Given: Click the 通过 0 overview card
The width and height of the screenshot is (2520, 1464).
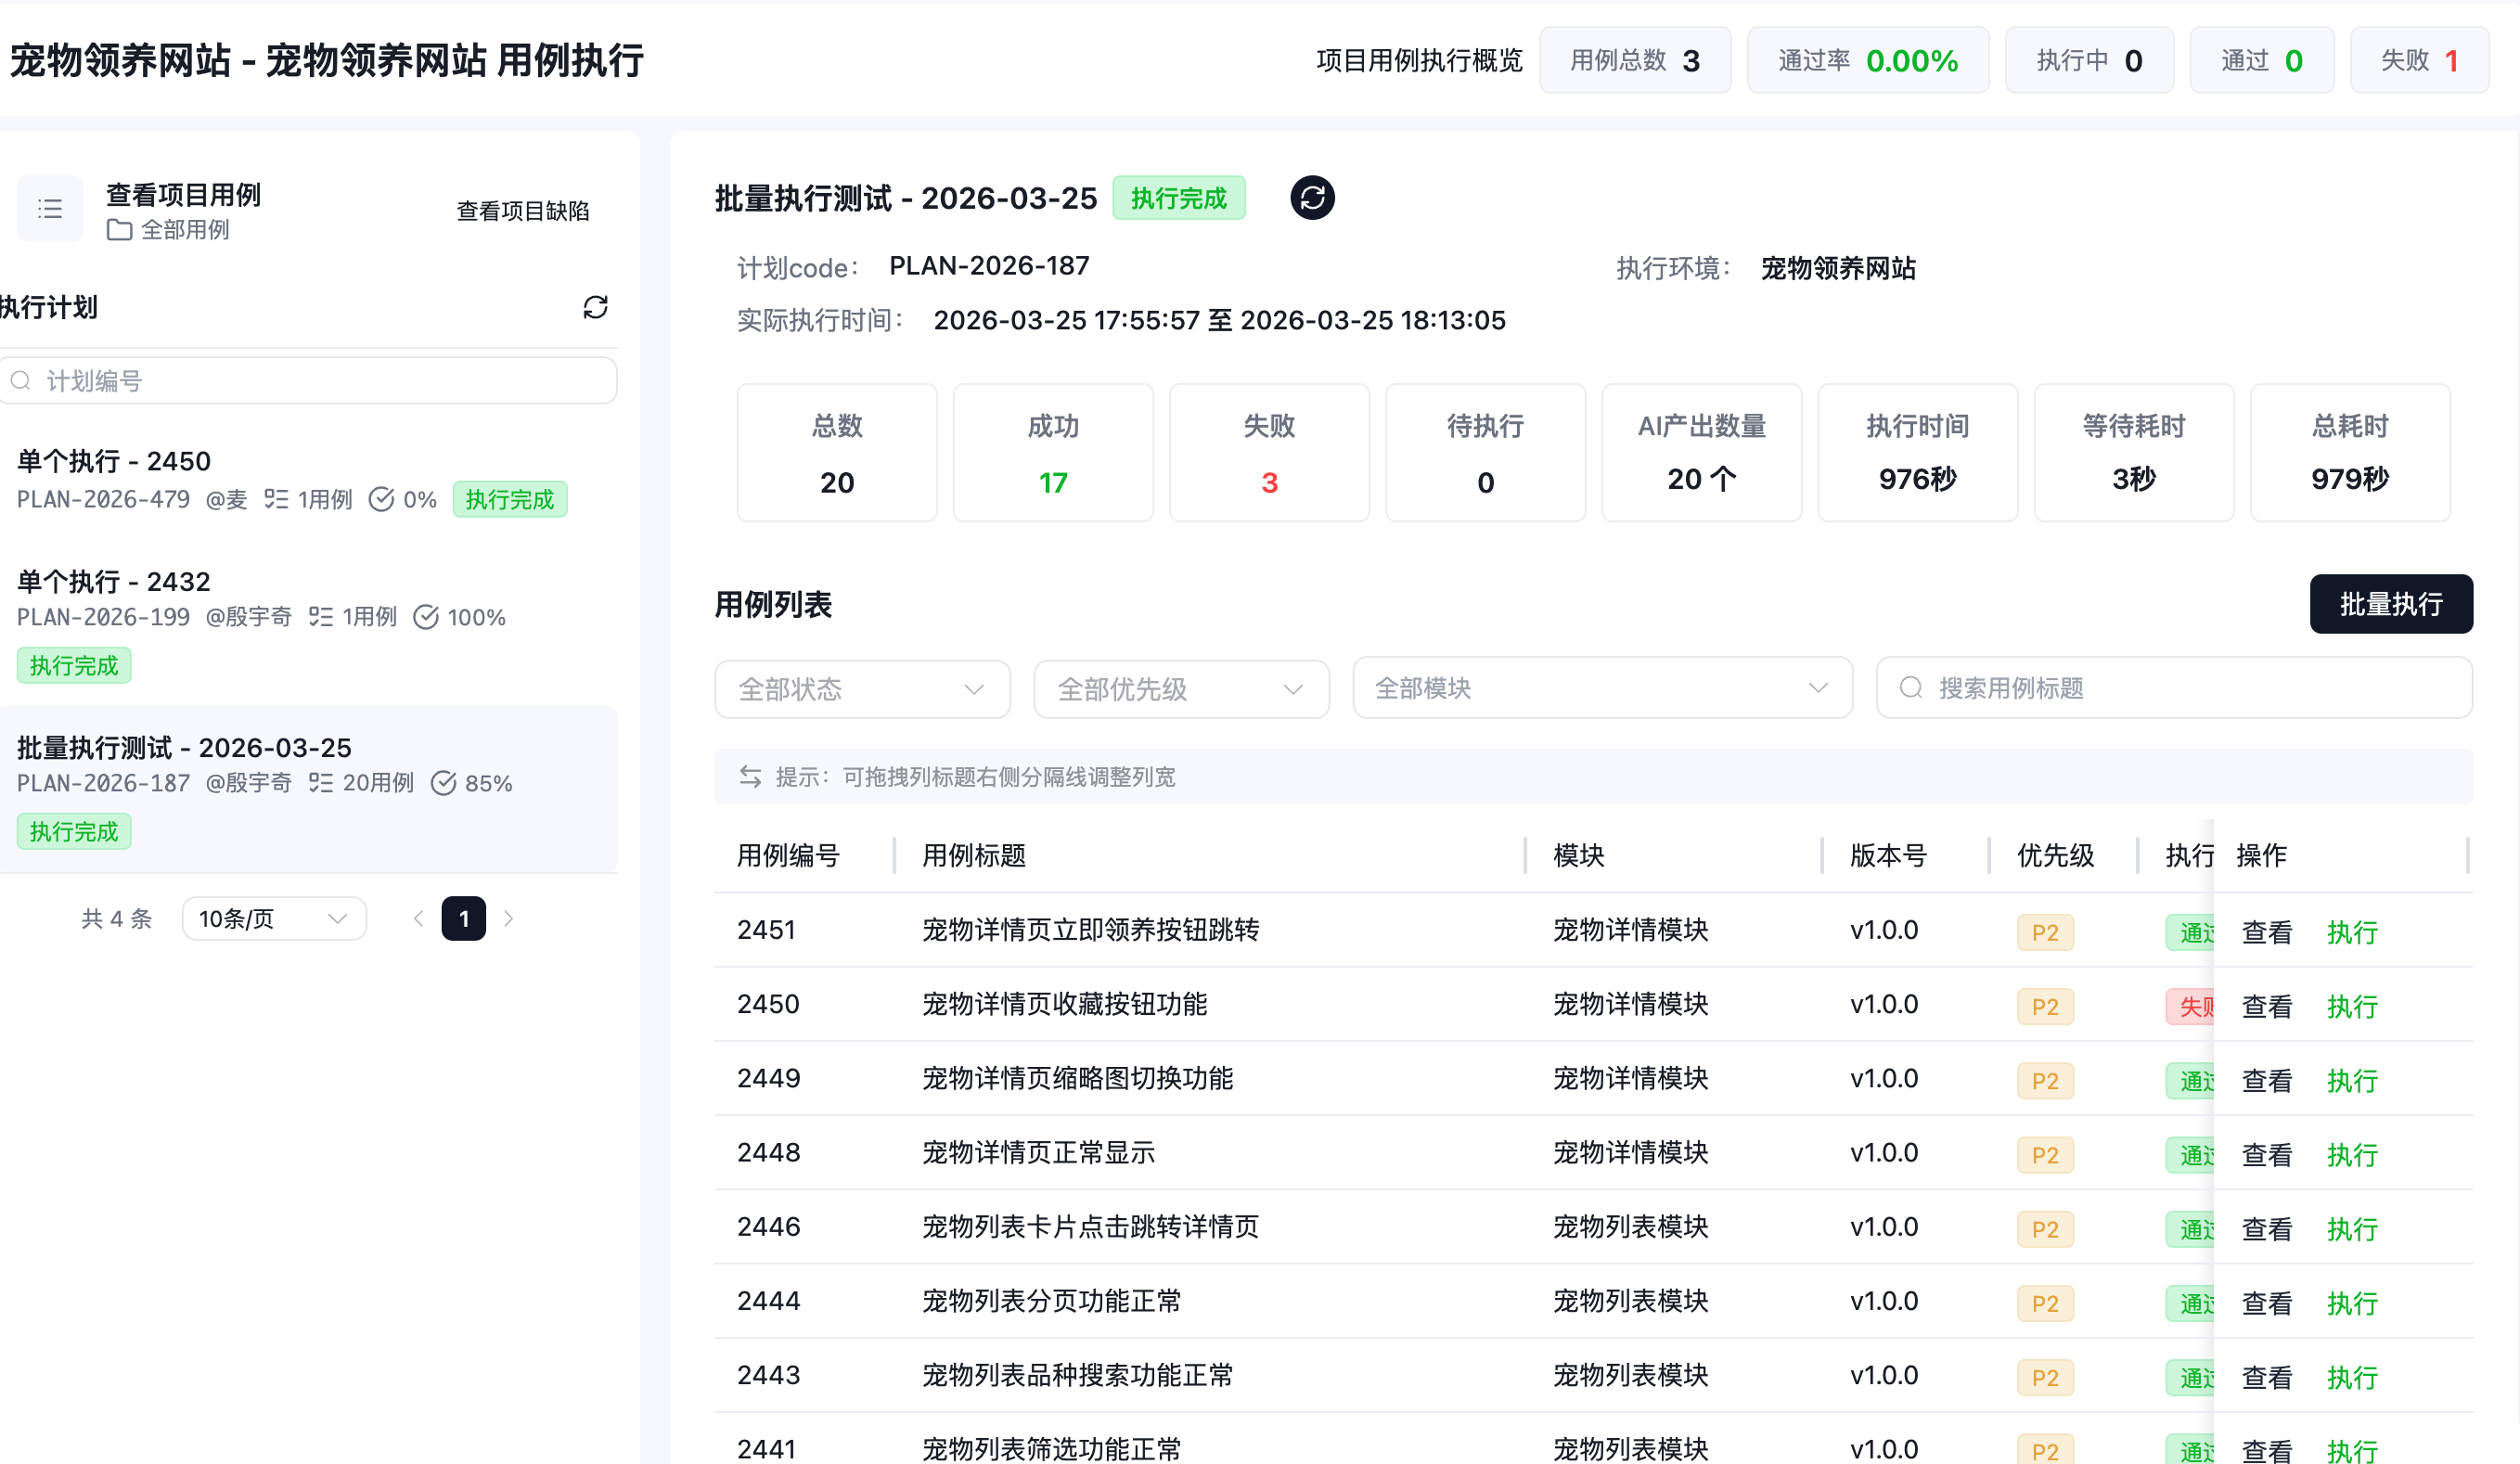Looking at the screenshot, I should [2262, 60].
